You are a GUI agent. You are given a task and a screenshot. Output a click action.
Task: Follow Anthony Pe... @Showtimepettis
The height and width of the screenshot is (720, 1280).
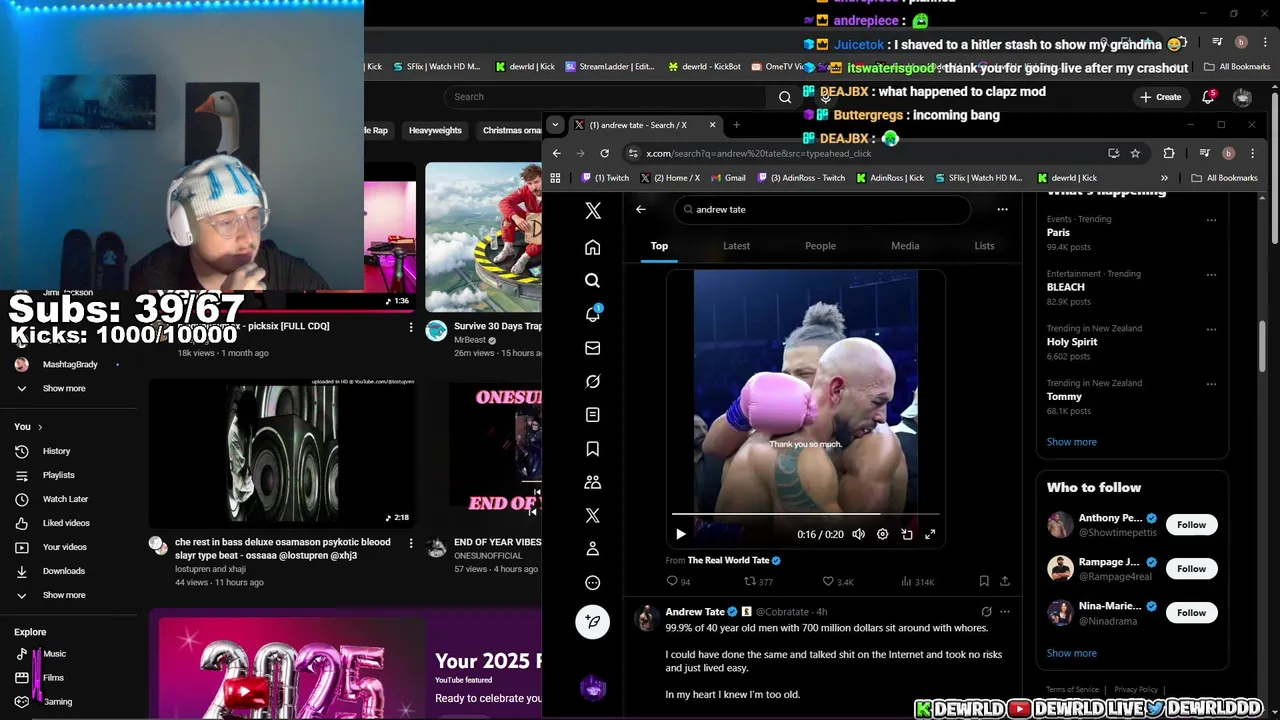1191,525
